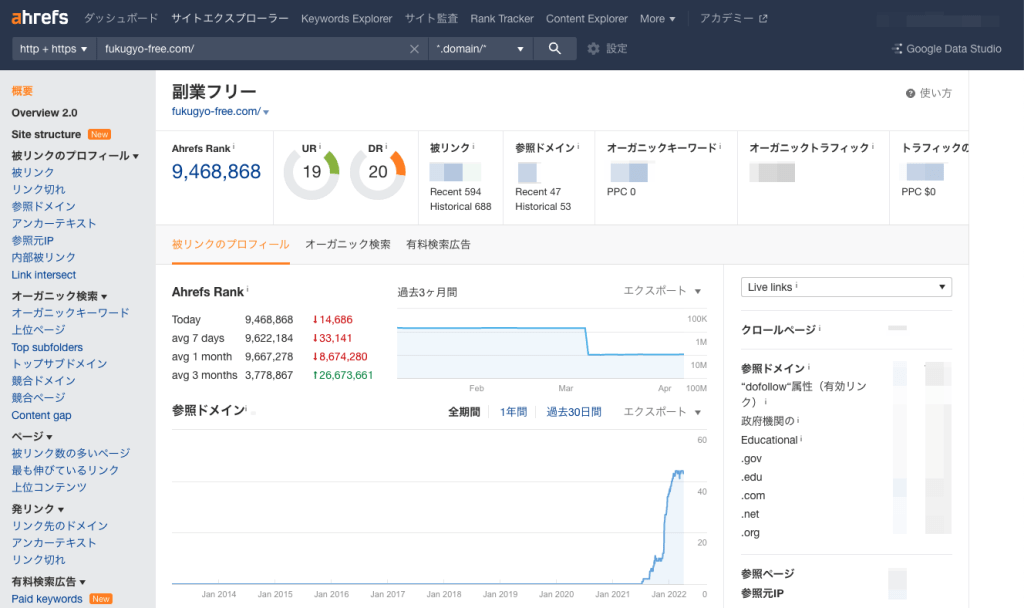Viewport: 1024px width, 608px height.
Task: Open Site structure in sidebar
Action: click(x=46, y=134)
